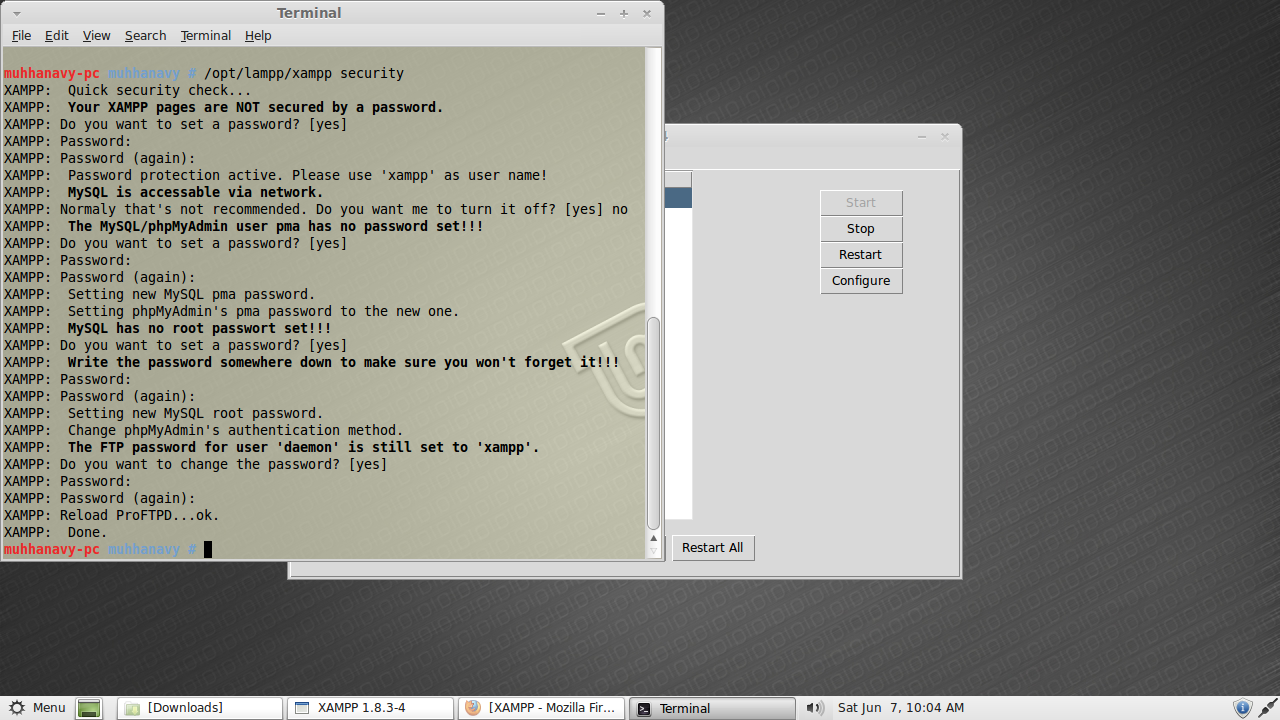1280x720 pixels.
Task: Open the View menu in Terminal
Action: [96, 35]
